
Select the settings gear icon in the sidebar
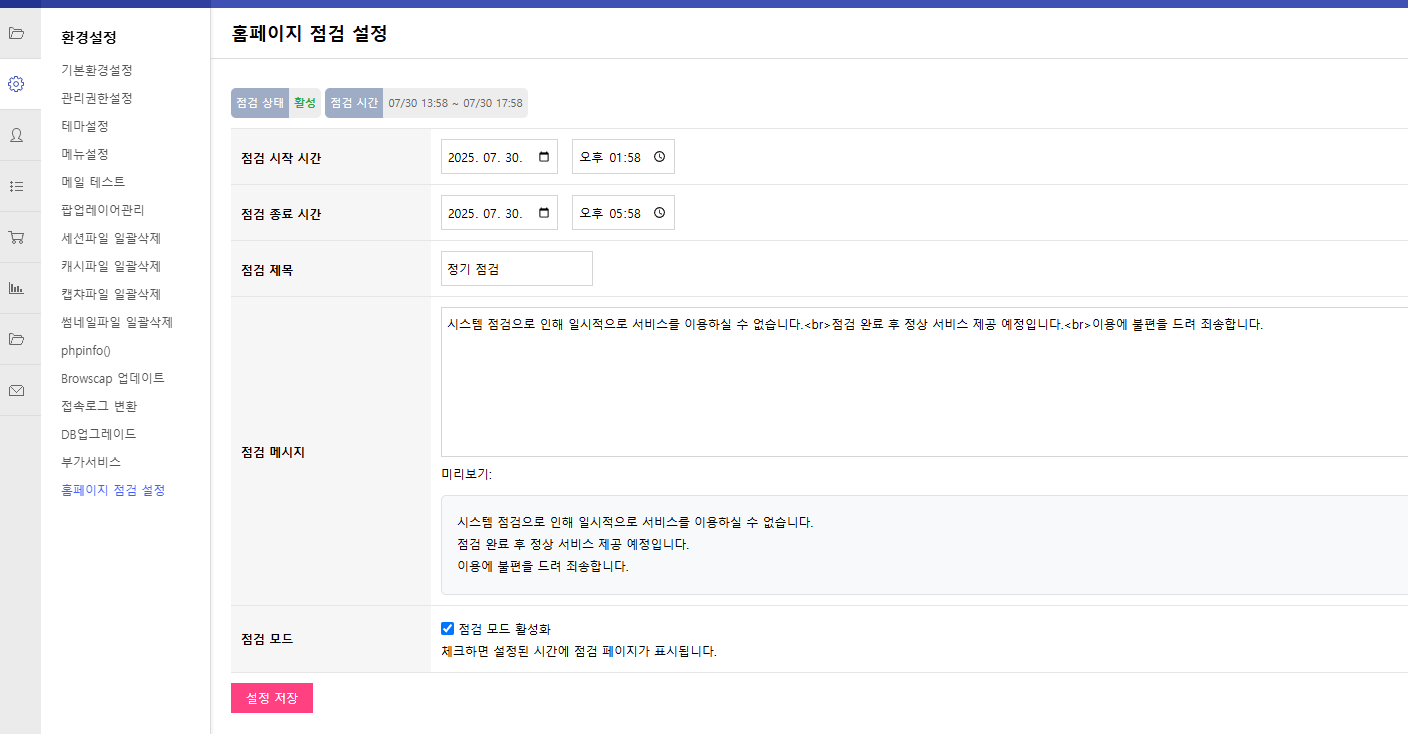click(x=16, y=84)
